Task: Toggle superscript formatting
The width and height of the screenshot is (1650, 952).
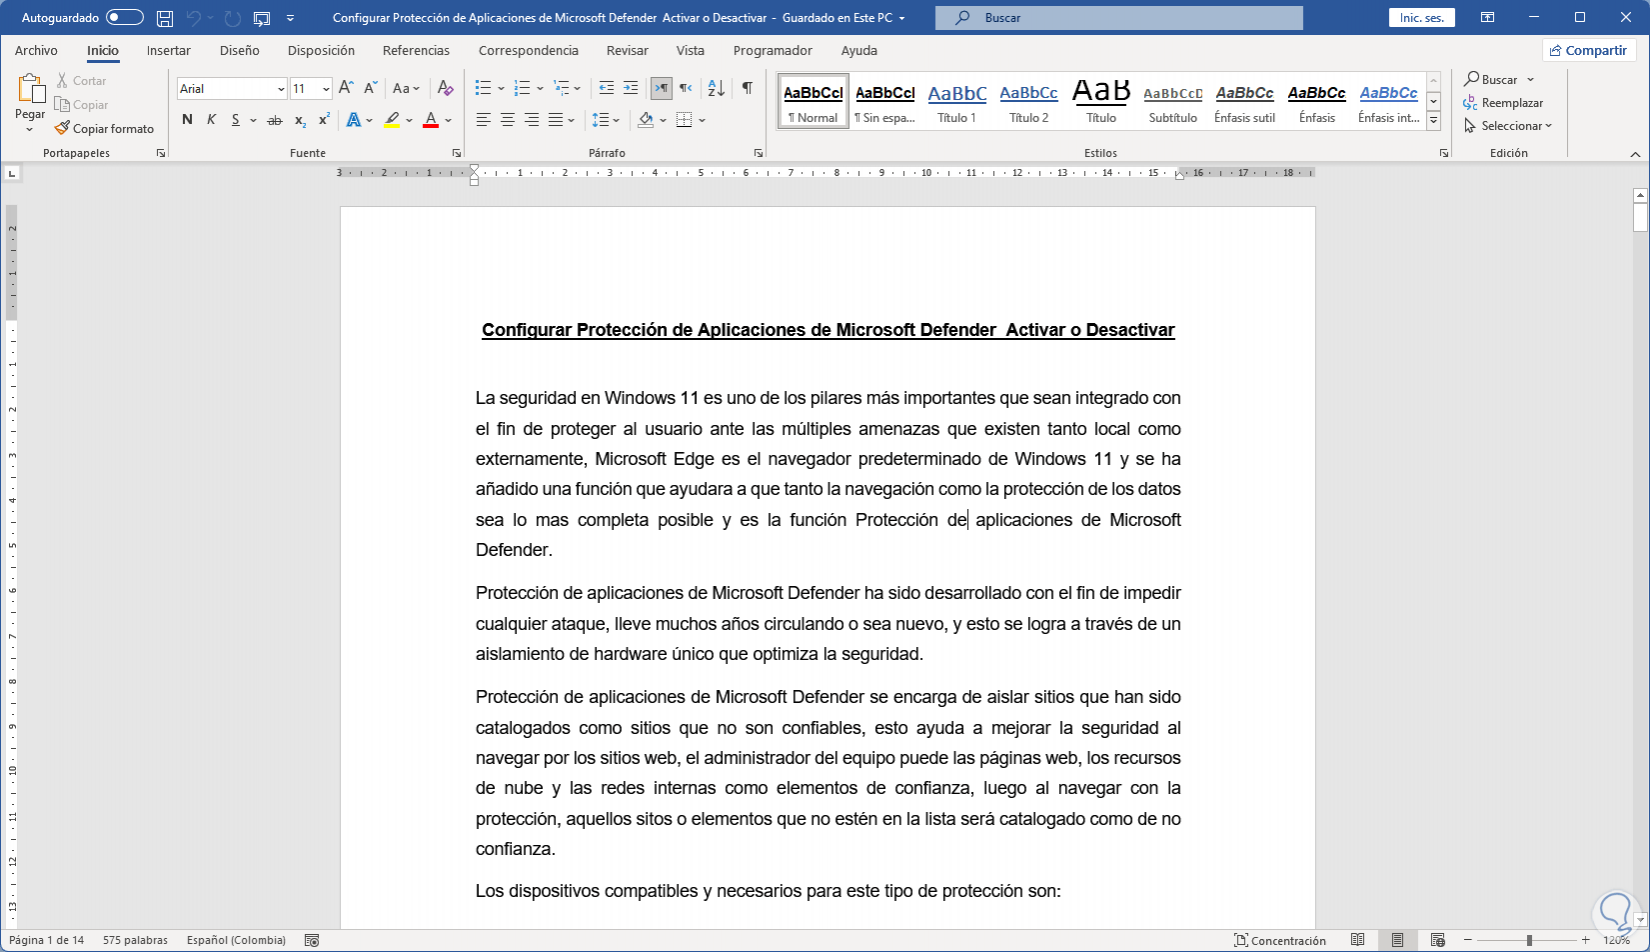Action: point(324,120)
